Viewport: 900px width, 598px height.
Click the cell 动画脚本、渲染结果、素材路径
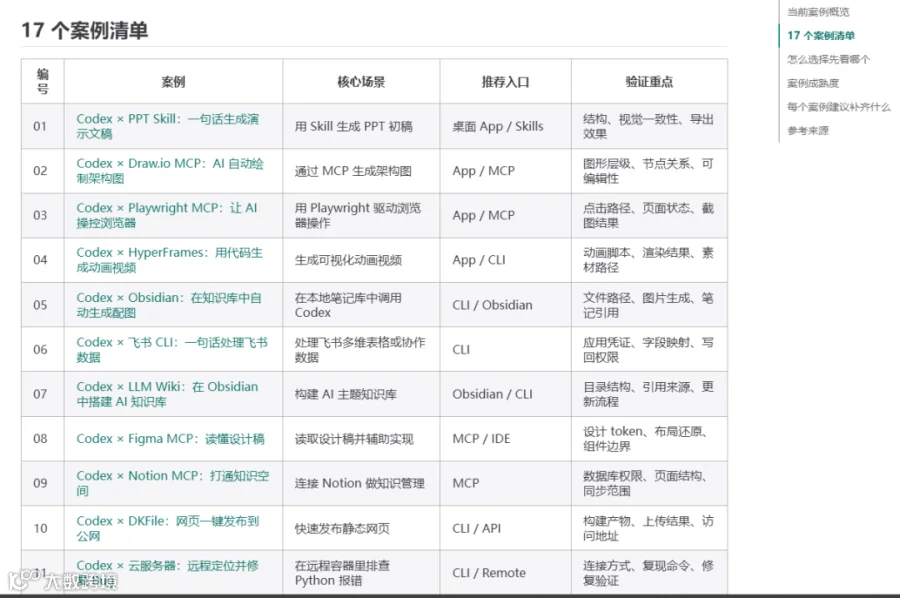click(649, 260)
